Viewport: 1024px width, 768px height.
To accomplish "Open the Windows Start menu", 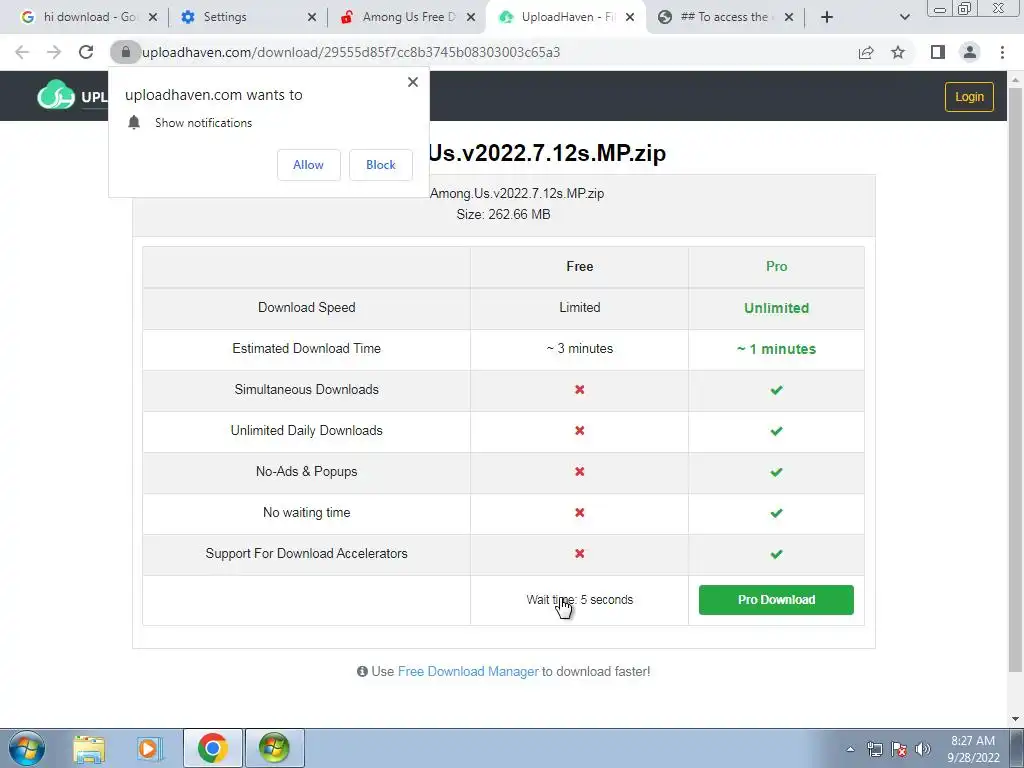I will tap(27, 748).
